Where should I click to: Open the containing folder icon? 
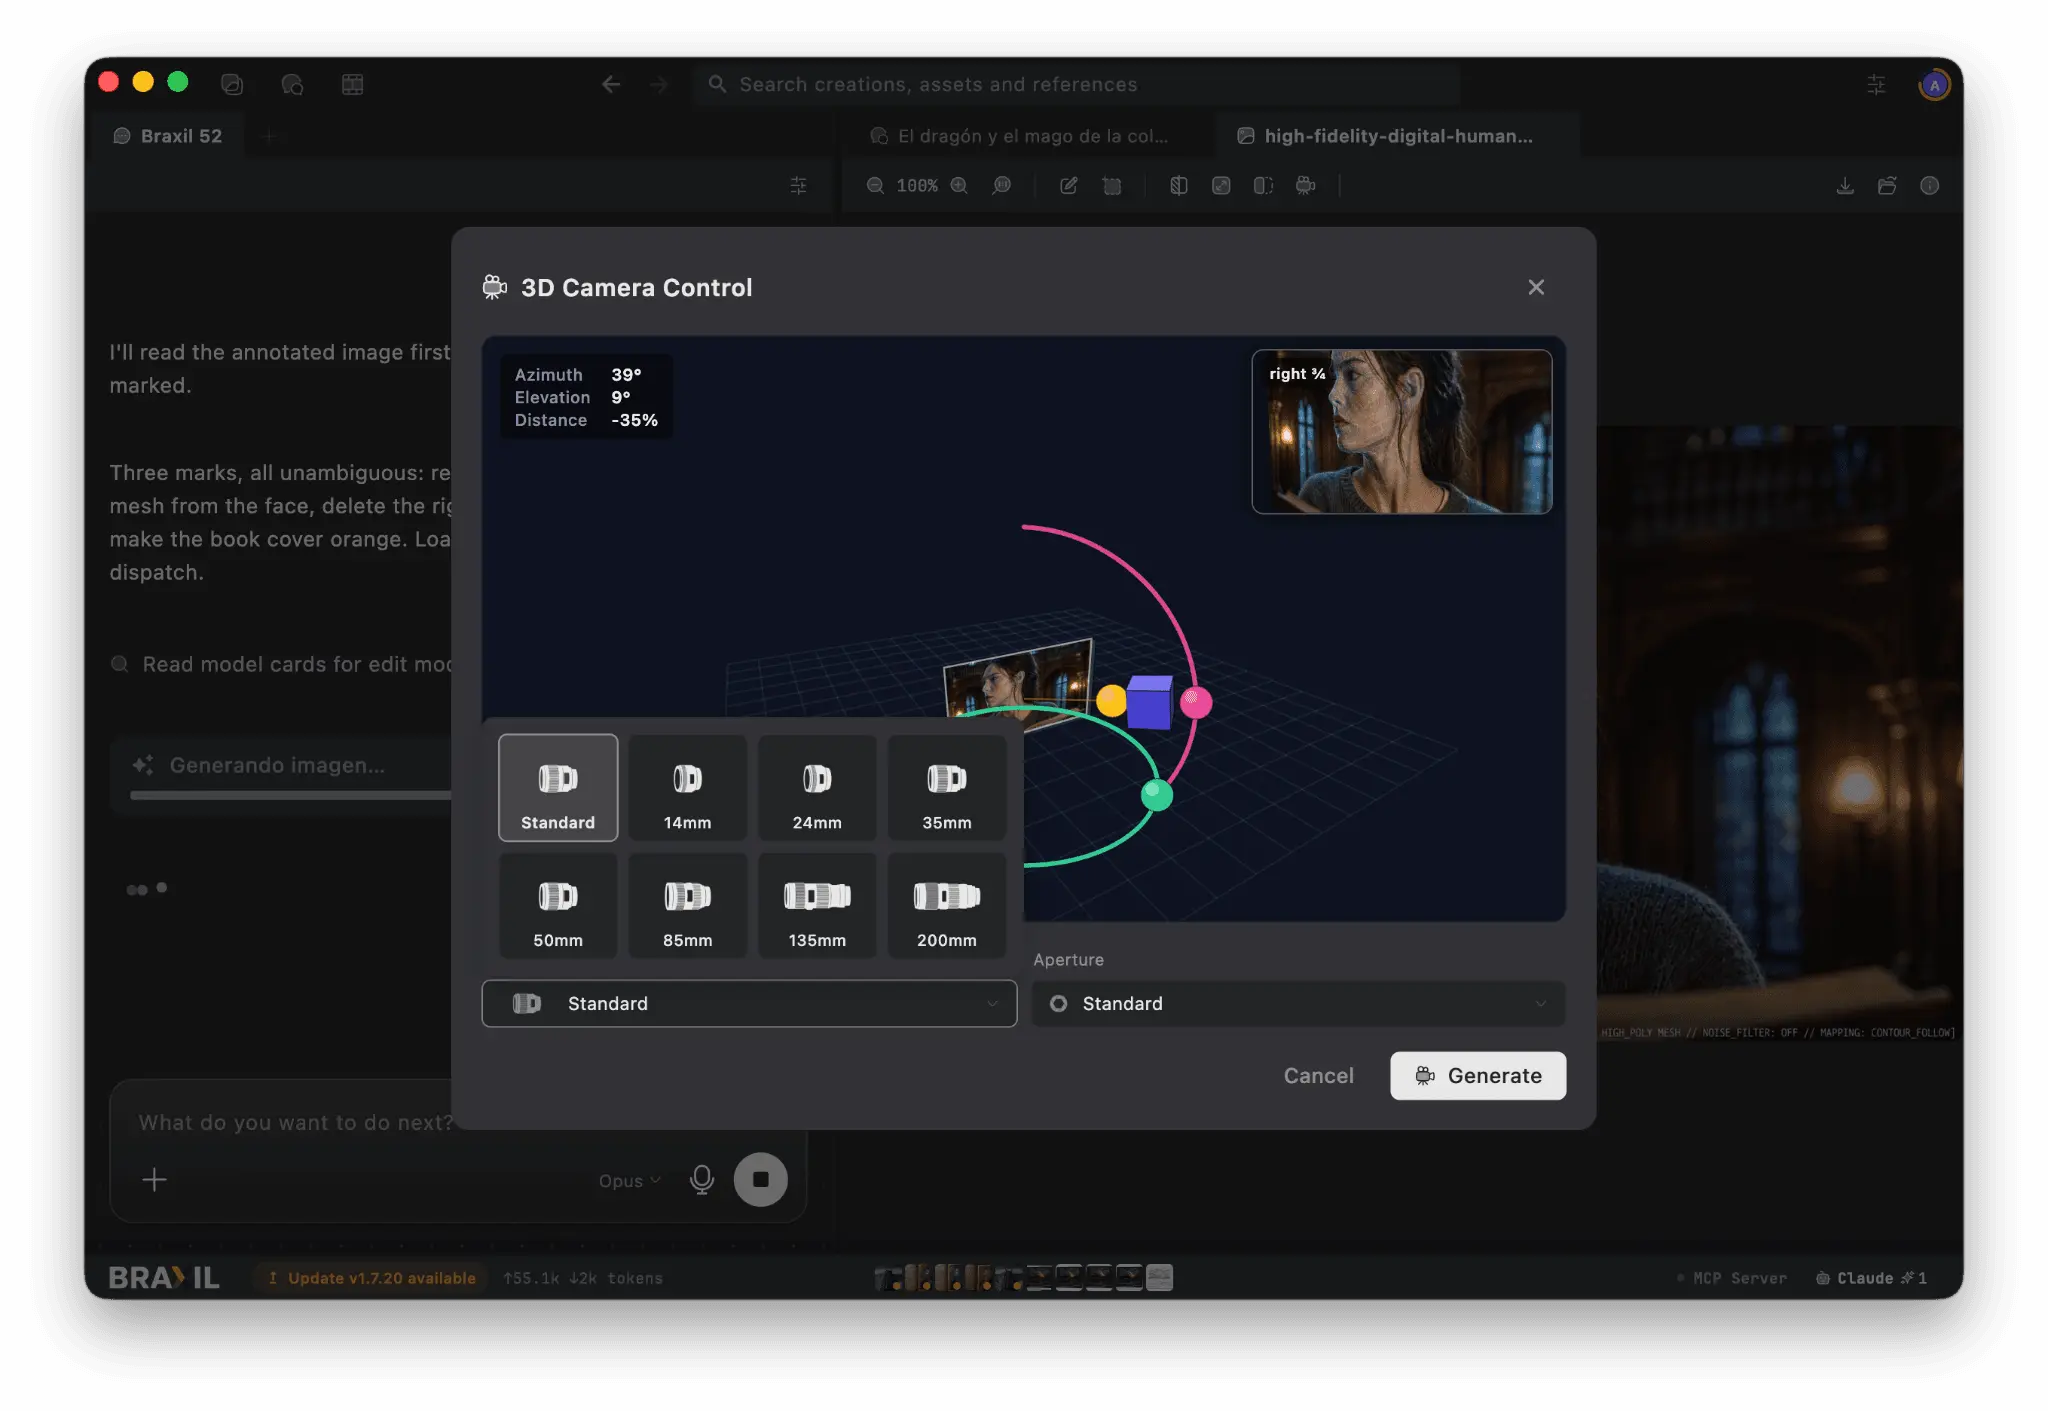pyautogui.click(x=1887, y=186)
